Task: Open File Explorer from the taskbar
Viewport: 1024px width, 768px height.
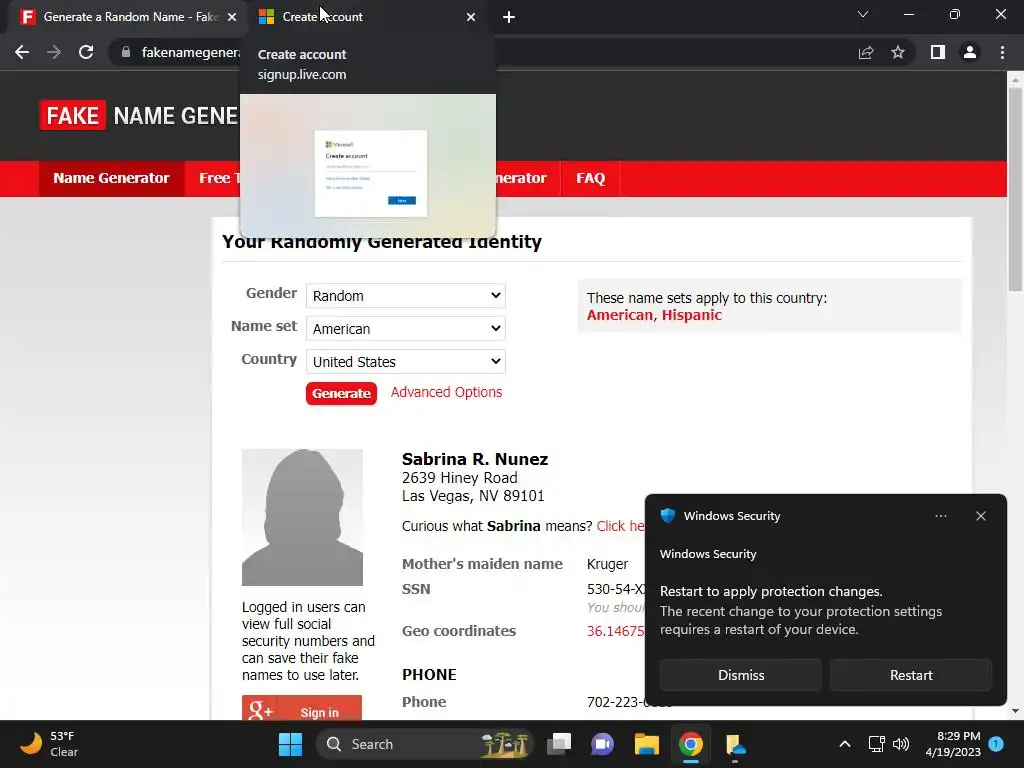Action: point(647,744)
